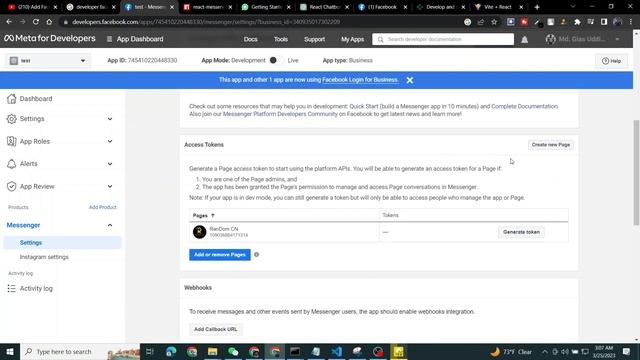The height and width of the screenshot is (360, 640).
Task: Switch to the Vite + React browser tab
Action: click(x=498, y=7)
